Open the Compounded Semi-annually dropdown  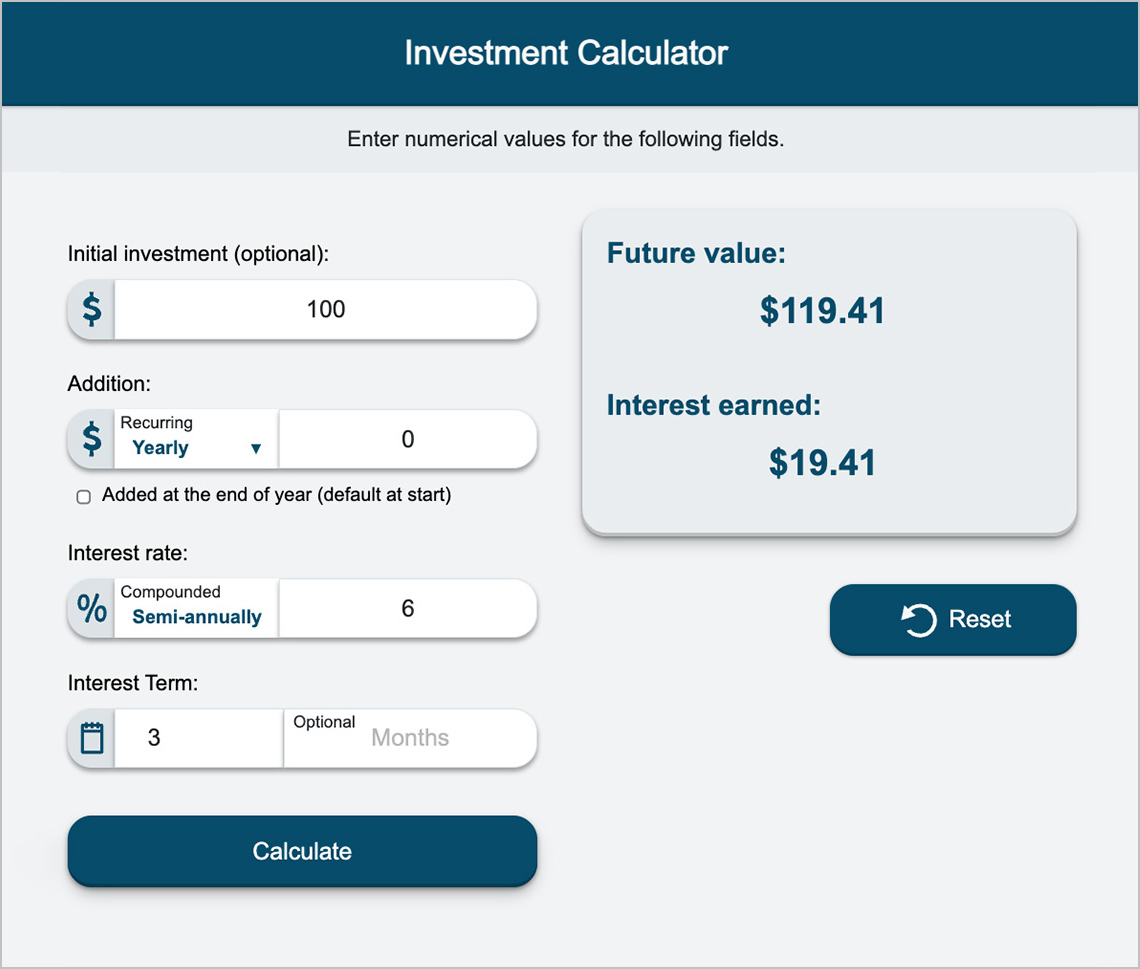196,609
